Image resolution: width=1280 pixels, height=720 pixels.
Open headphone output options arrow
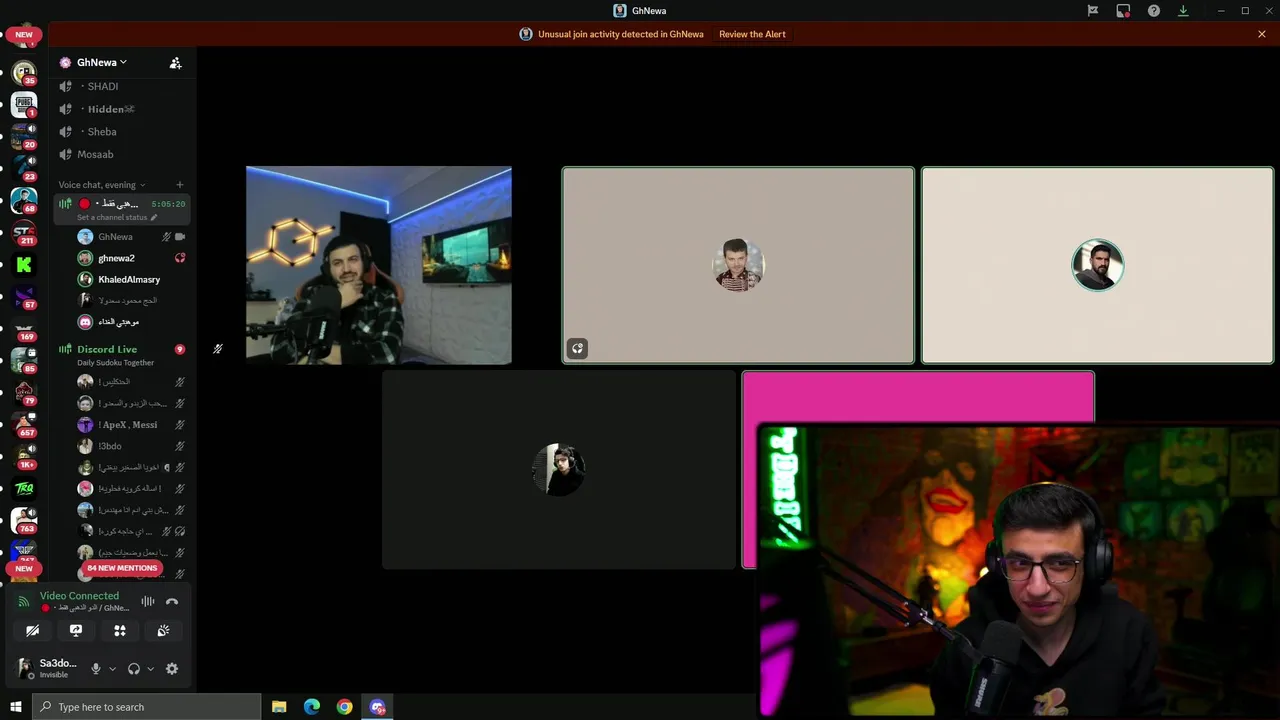click(x=150, y=669)
